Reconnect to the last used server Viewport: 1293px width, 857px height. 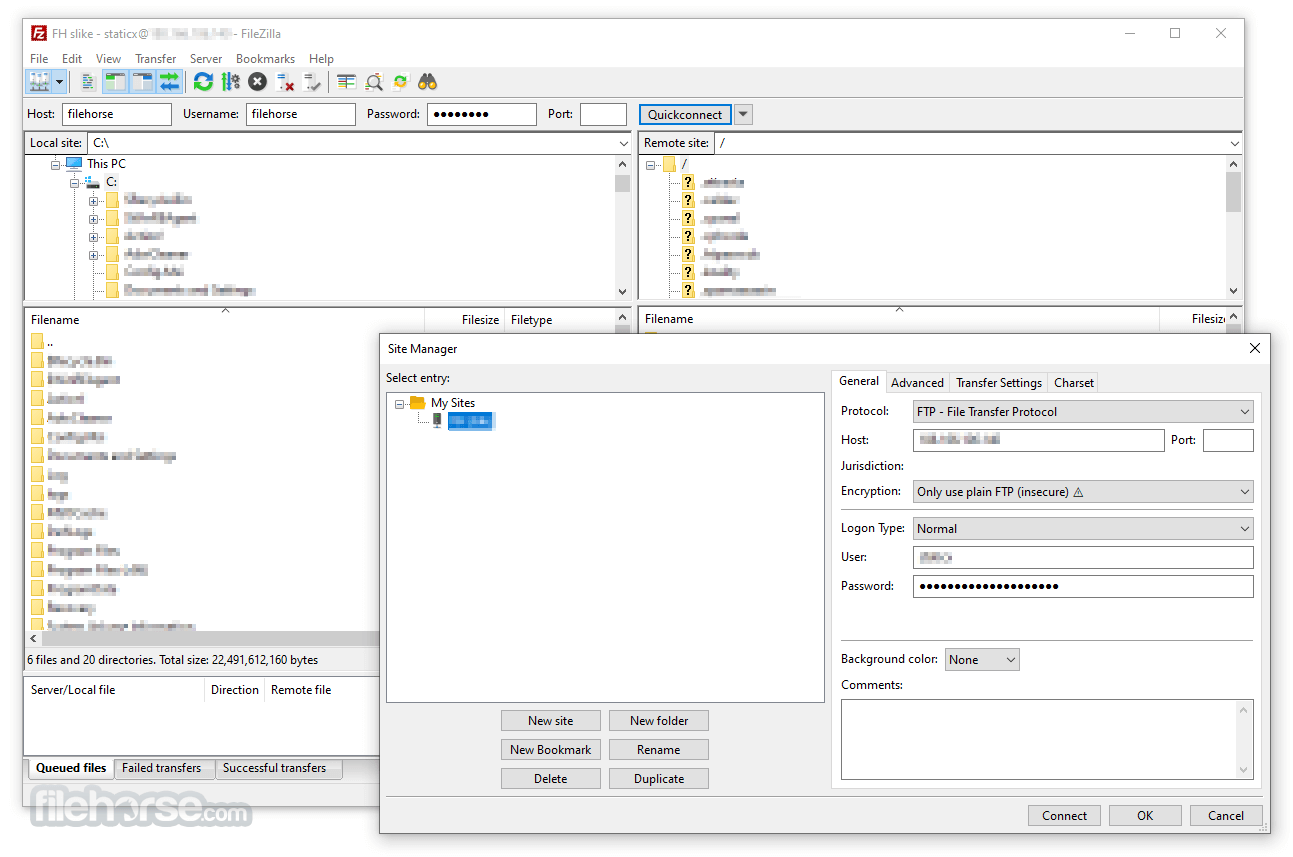tap(313, 82)
